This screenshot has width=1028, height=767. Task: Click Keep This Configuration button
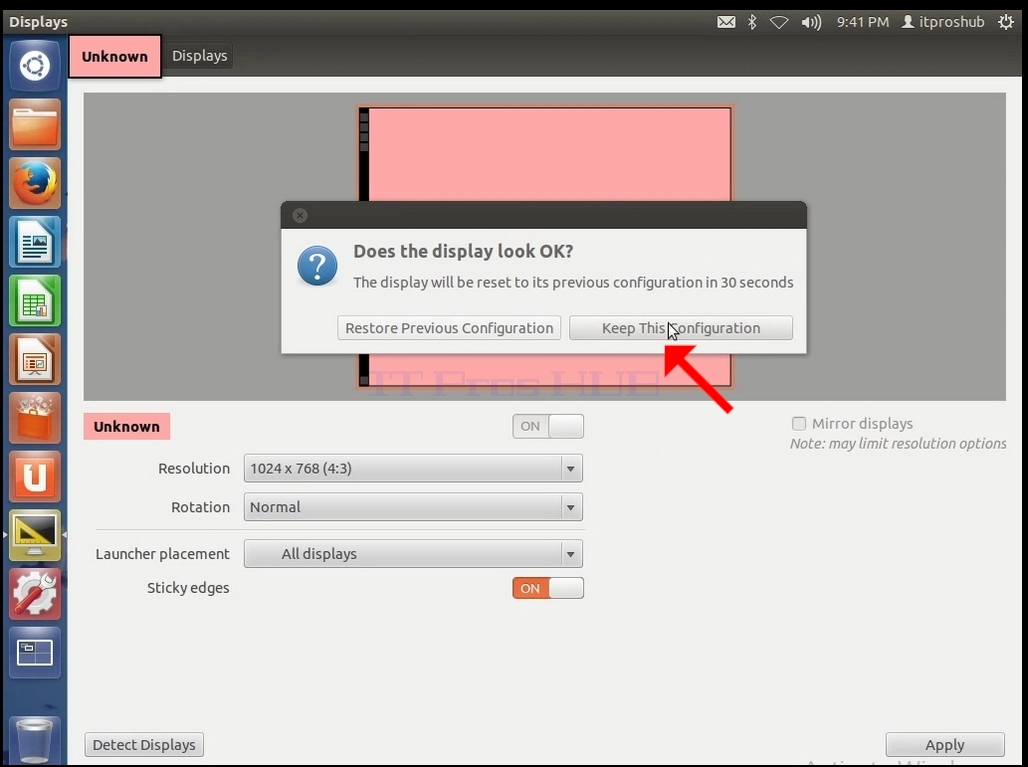coord(681,328)
